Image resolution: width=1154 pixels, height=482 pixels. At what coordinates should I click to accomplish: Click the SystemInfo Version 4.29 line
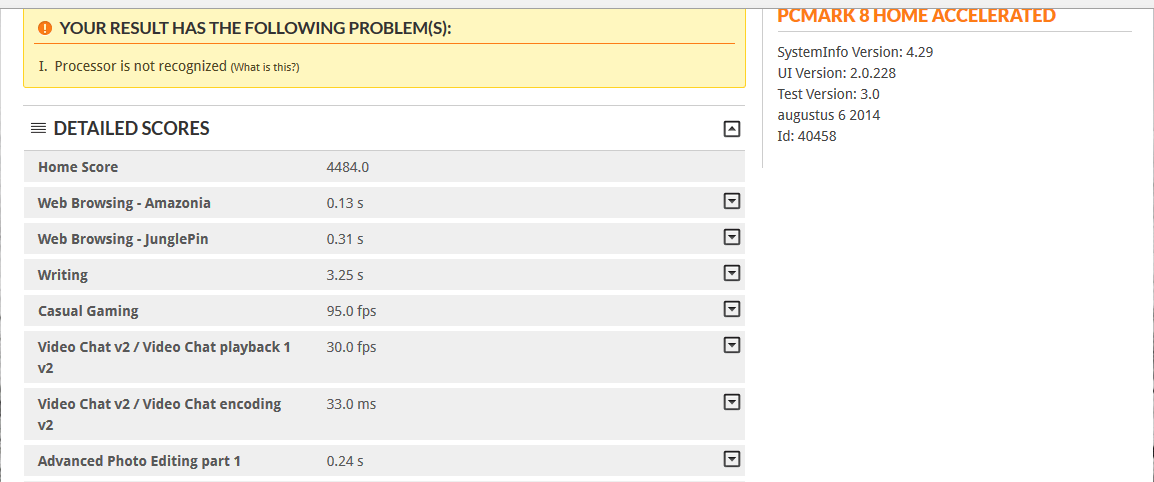[855, 52]
